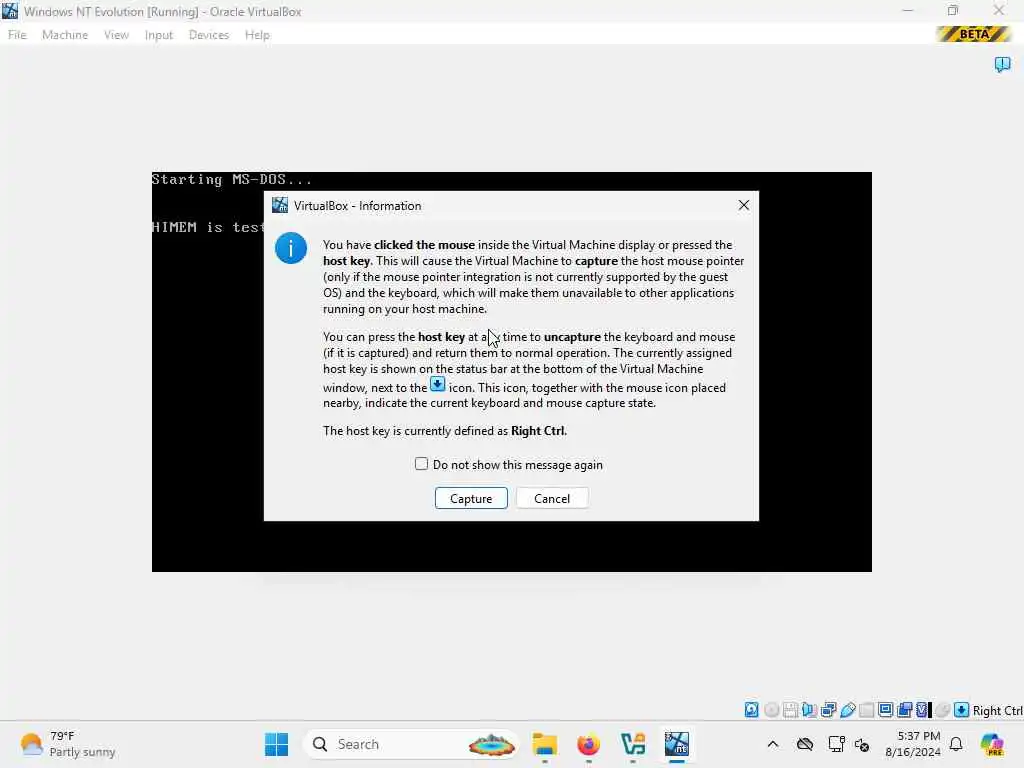Click the network tray icon
Viewport: 1024px width, 768px height.
tap(836, 744)
